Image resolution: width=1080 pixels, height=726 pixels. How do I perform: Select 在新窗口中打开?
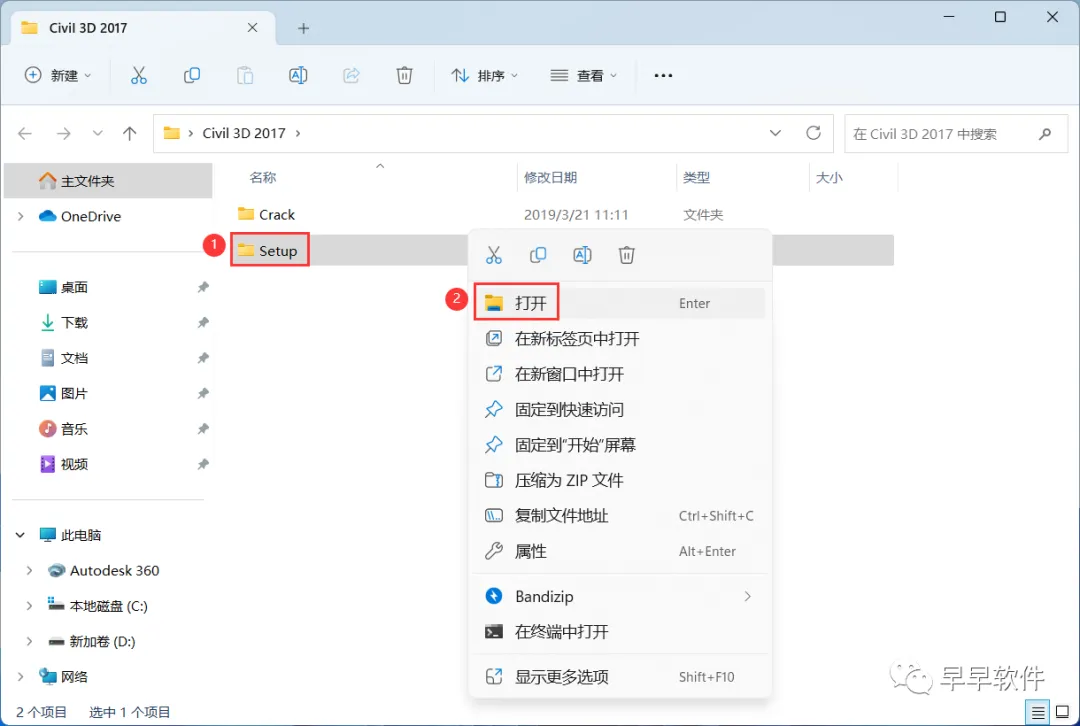point(619,374)
